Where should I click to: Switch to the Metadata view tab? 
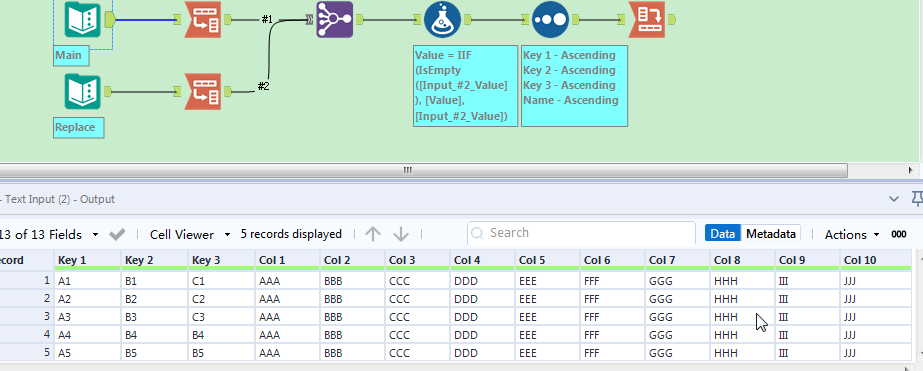click(771, 234)
